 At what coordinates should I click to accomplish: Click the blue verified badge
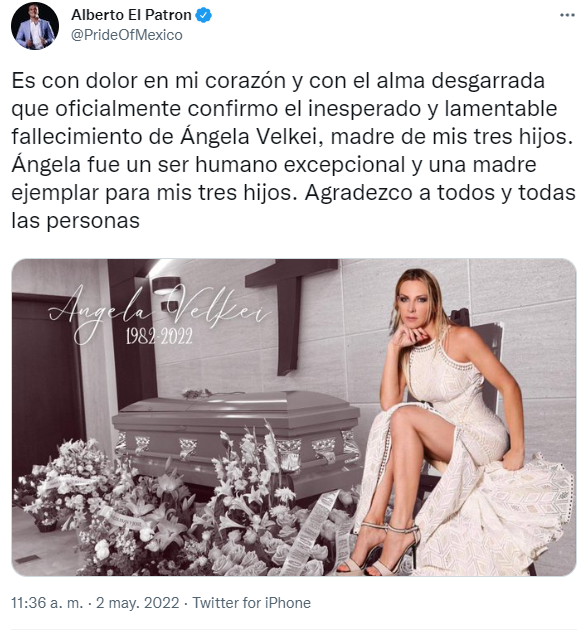203,15
